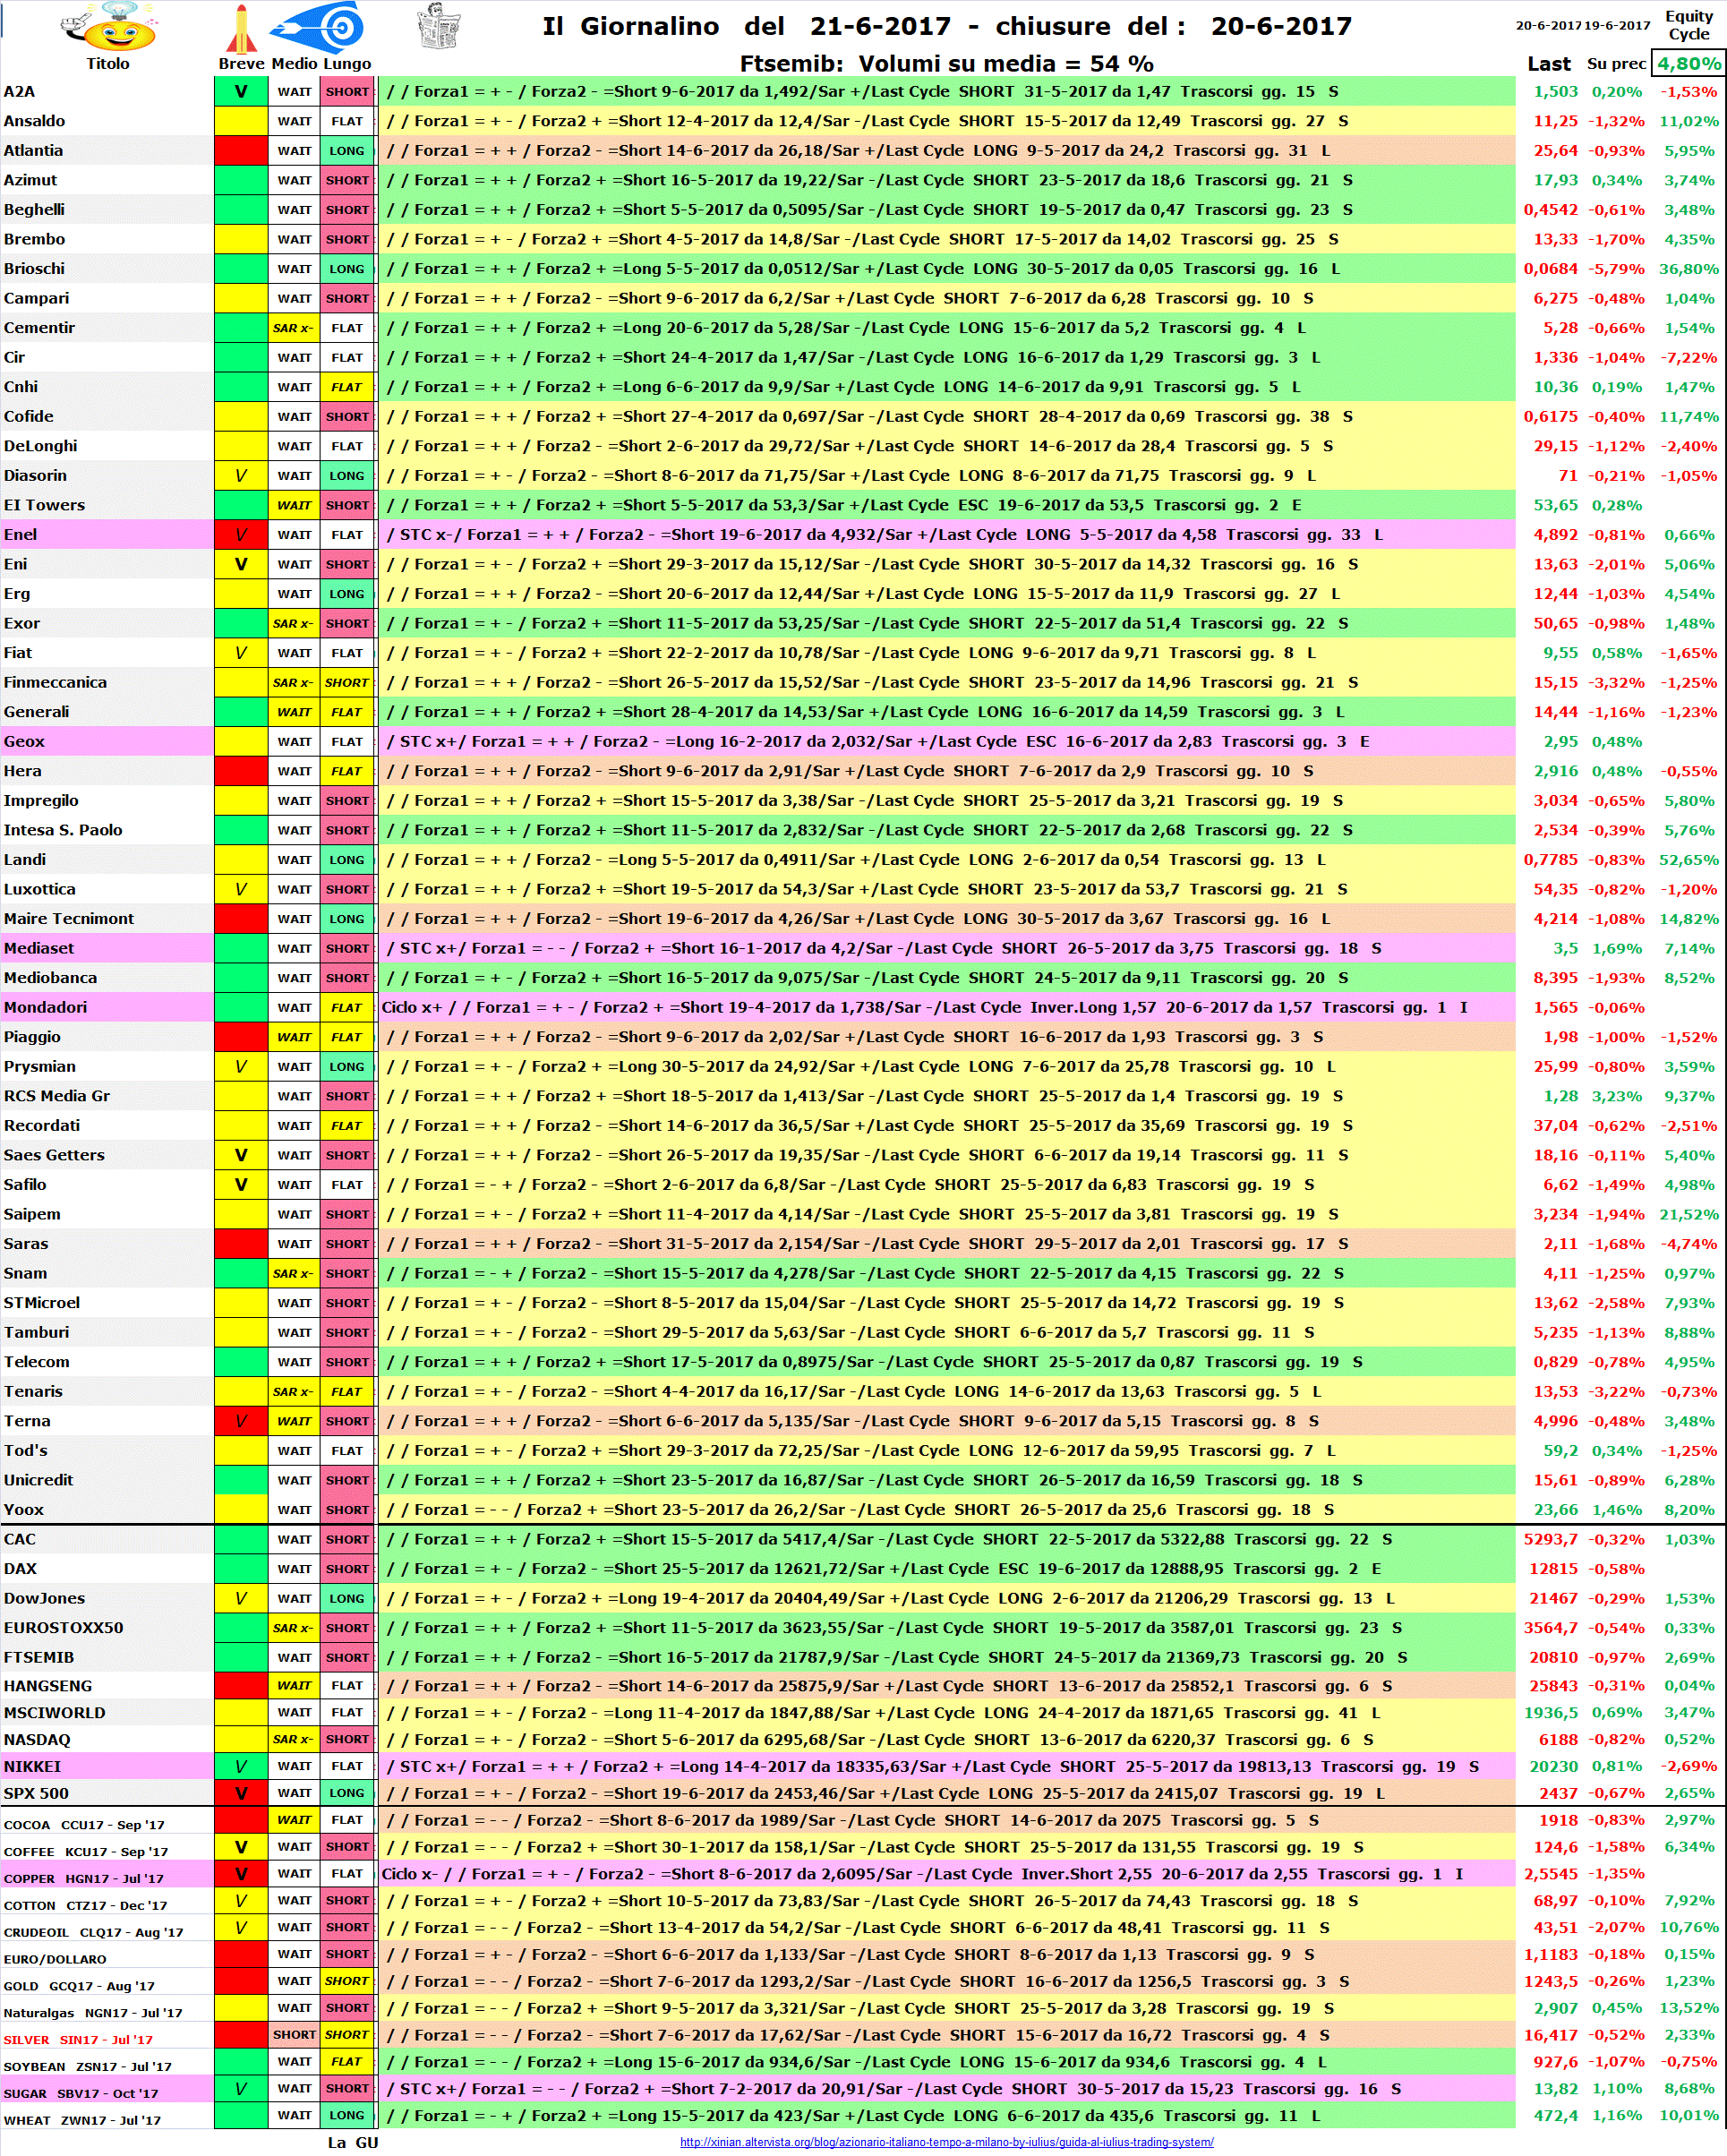Viewport: 1727px width, 2156px height.
Task: Click the Mondadori row name
Action: click(45, 1007)
